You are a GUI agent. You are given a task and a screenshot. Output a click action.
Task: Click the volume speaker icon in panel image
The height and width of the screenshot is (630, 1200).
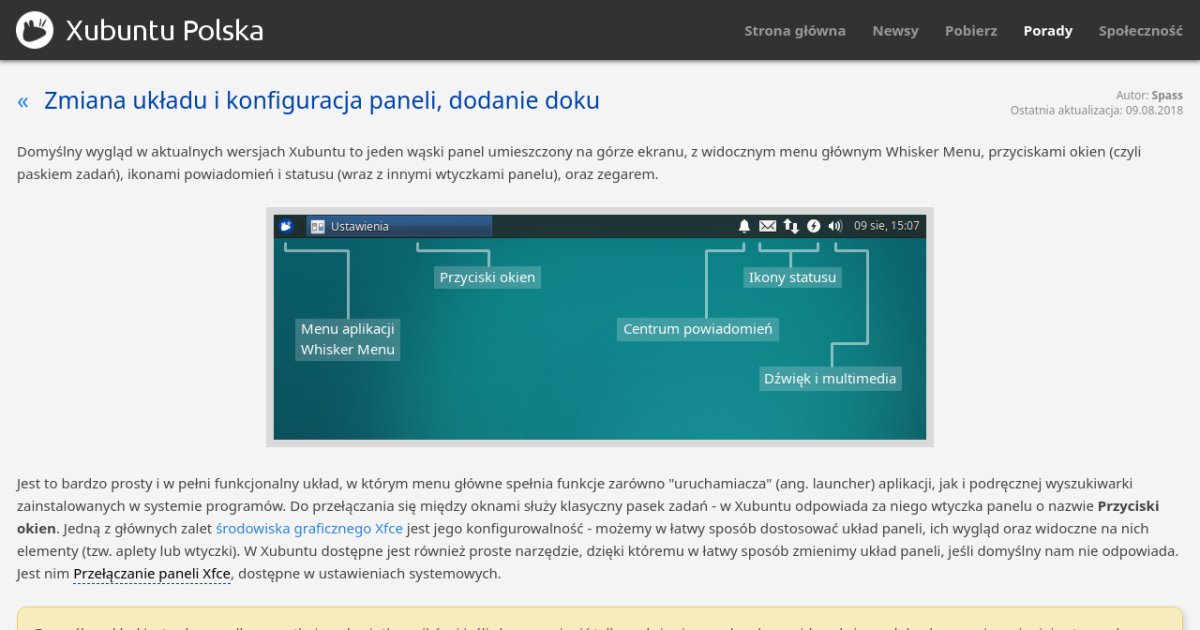click(835, 226)
